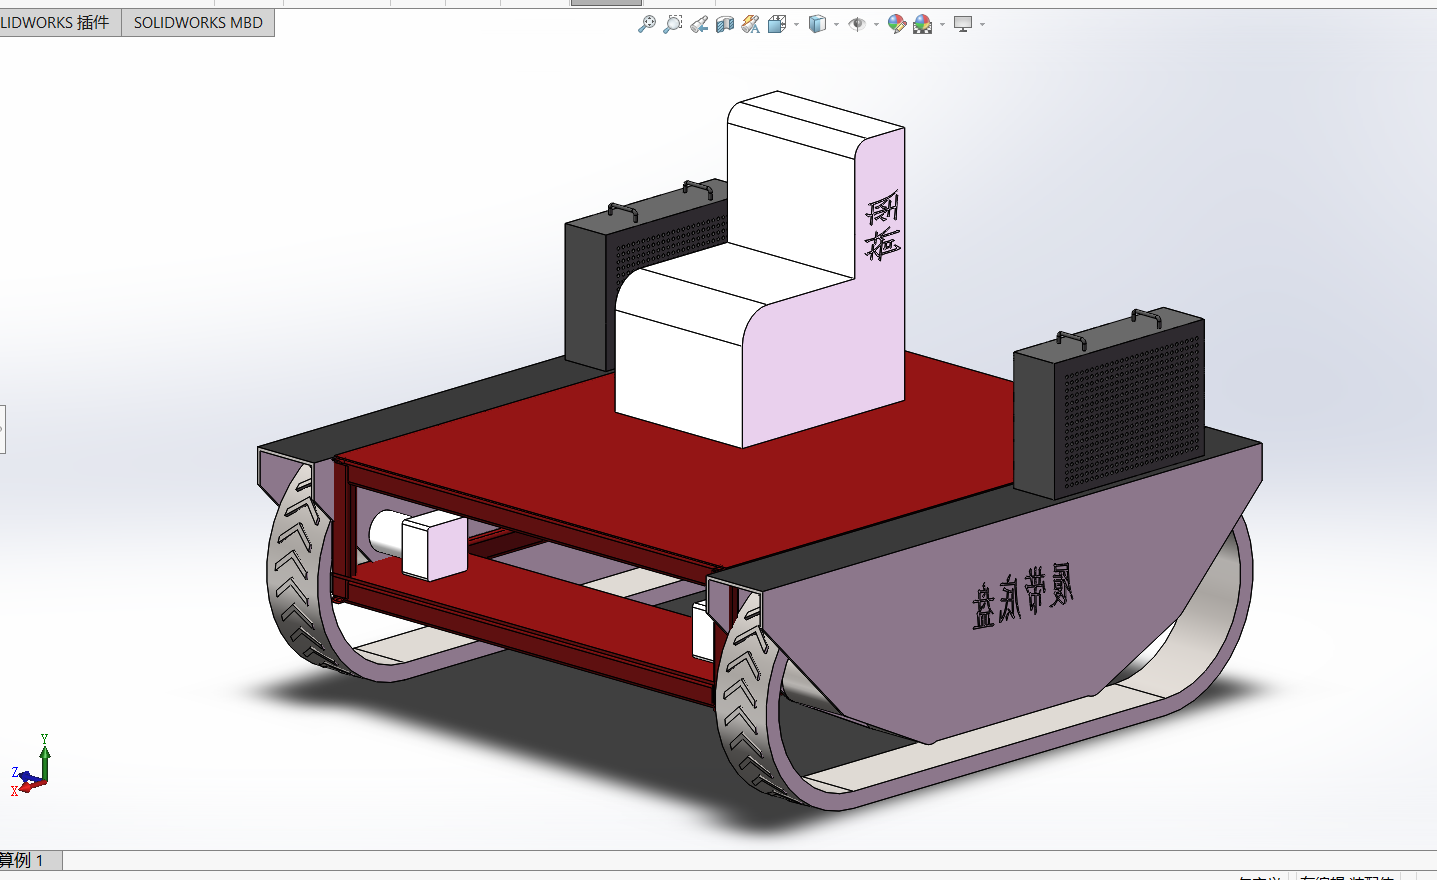
Task: Expand the View Settings dropdown arrow
Action: point(982,24)
